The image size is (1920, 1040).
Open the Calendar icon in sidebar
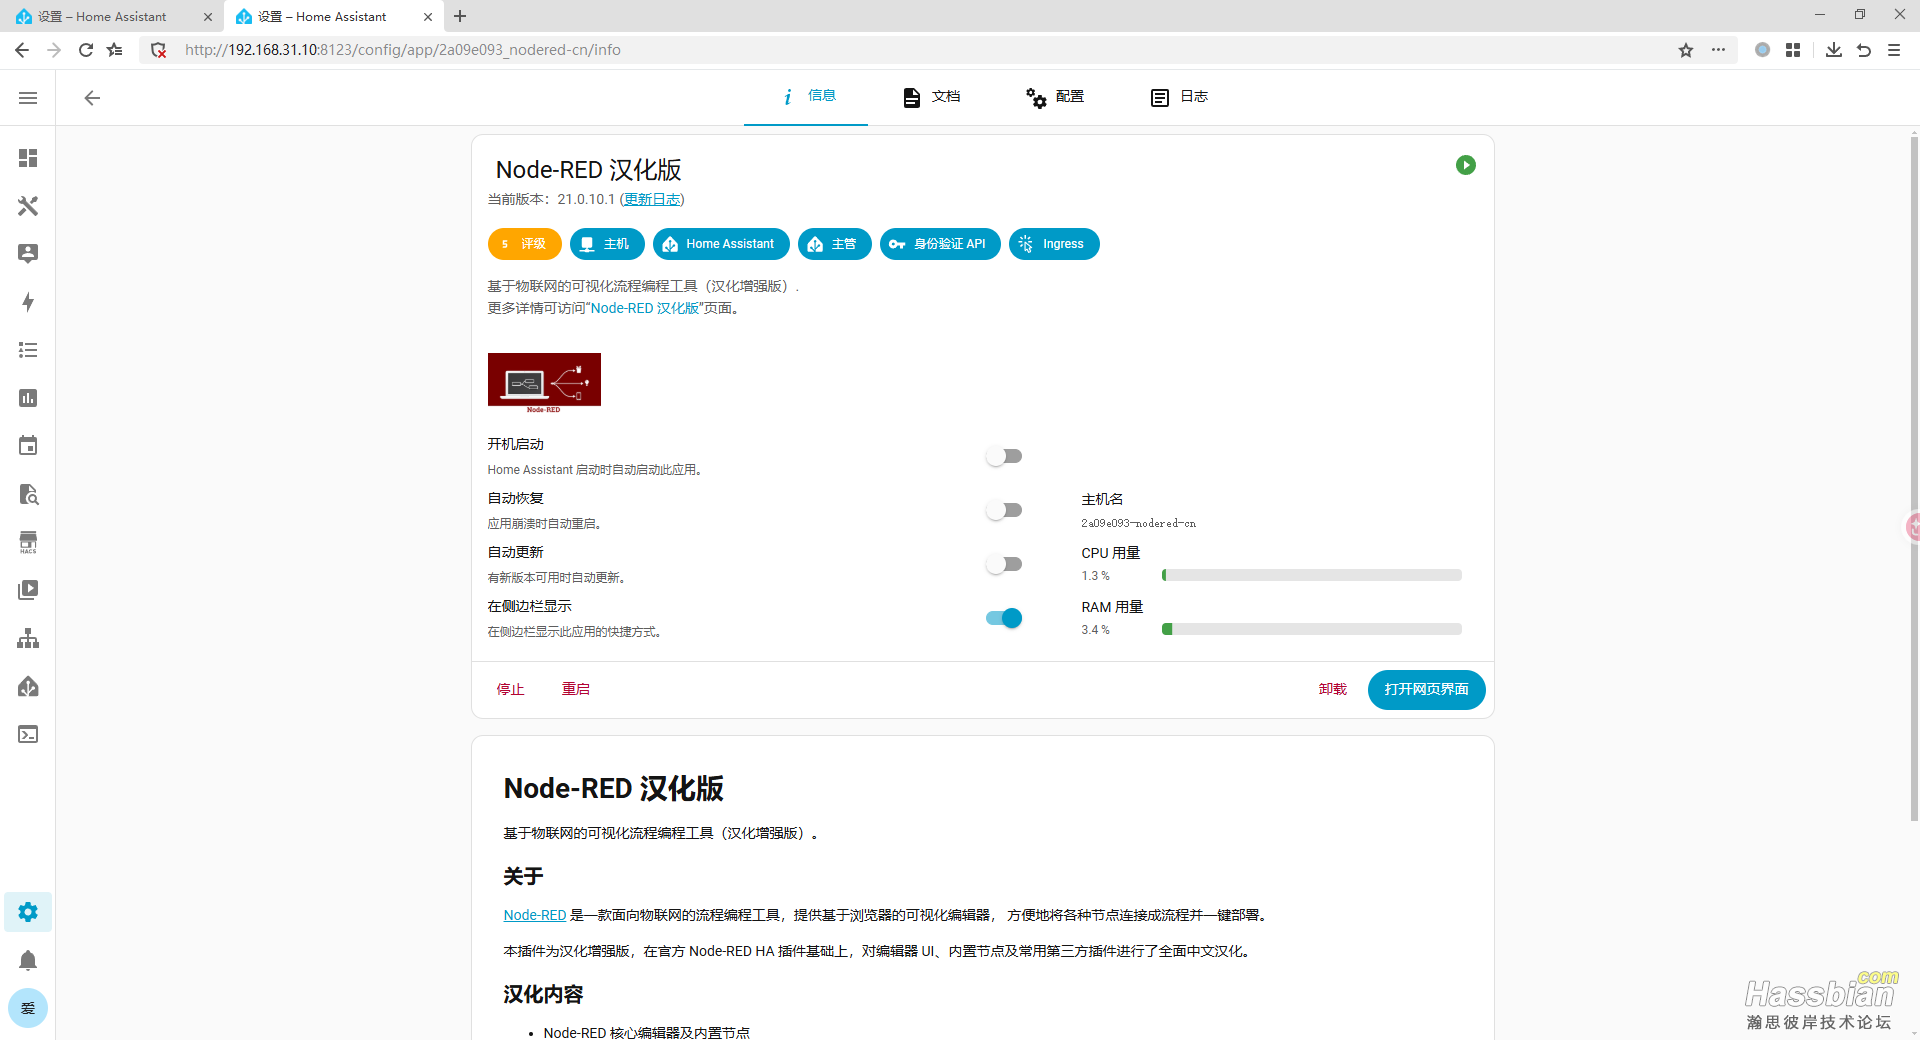pos(28,446)
